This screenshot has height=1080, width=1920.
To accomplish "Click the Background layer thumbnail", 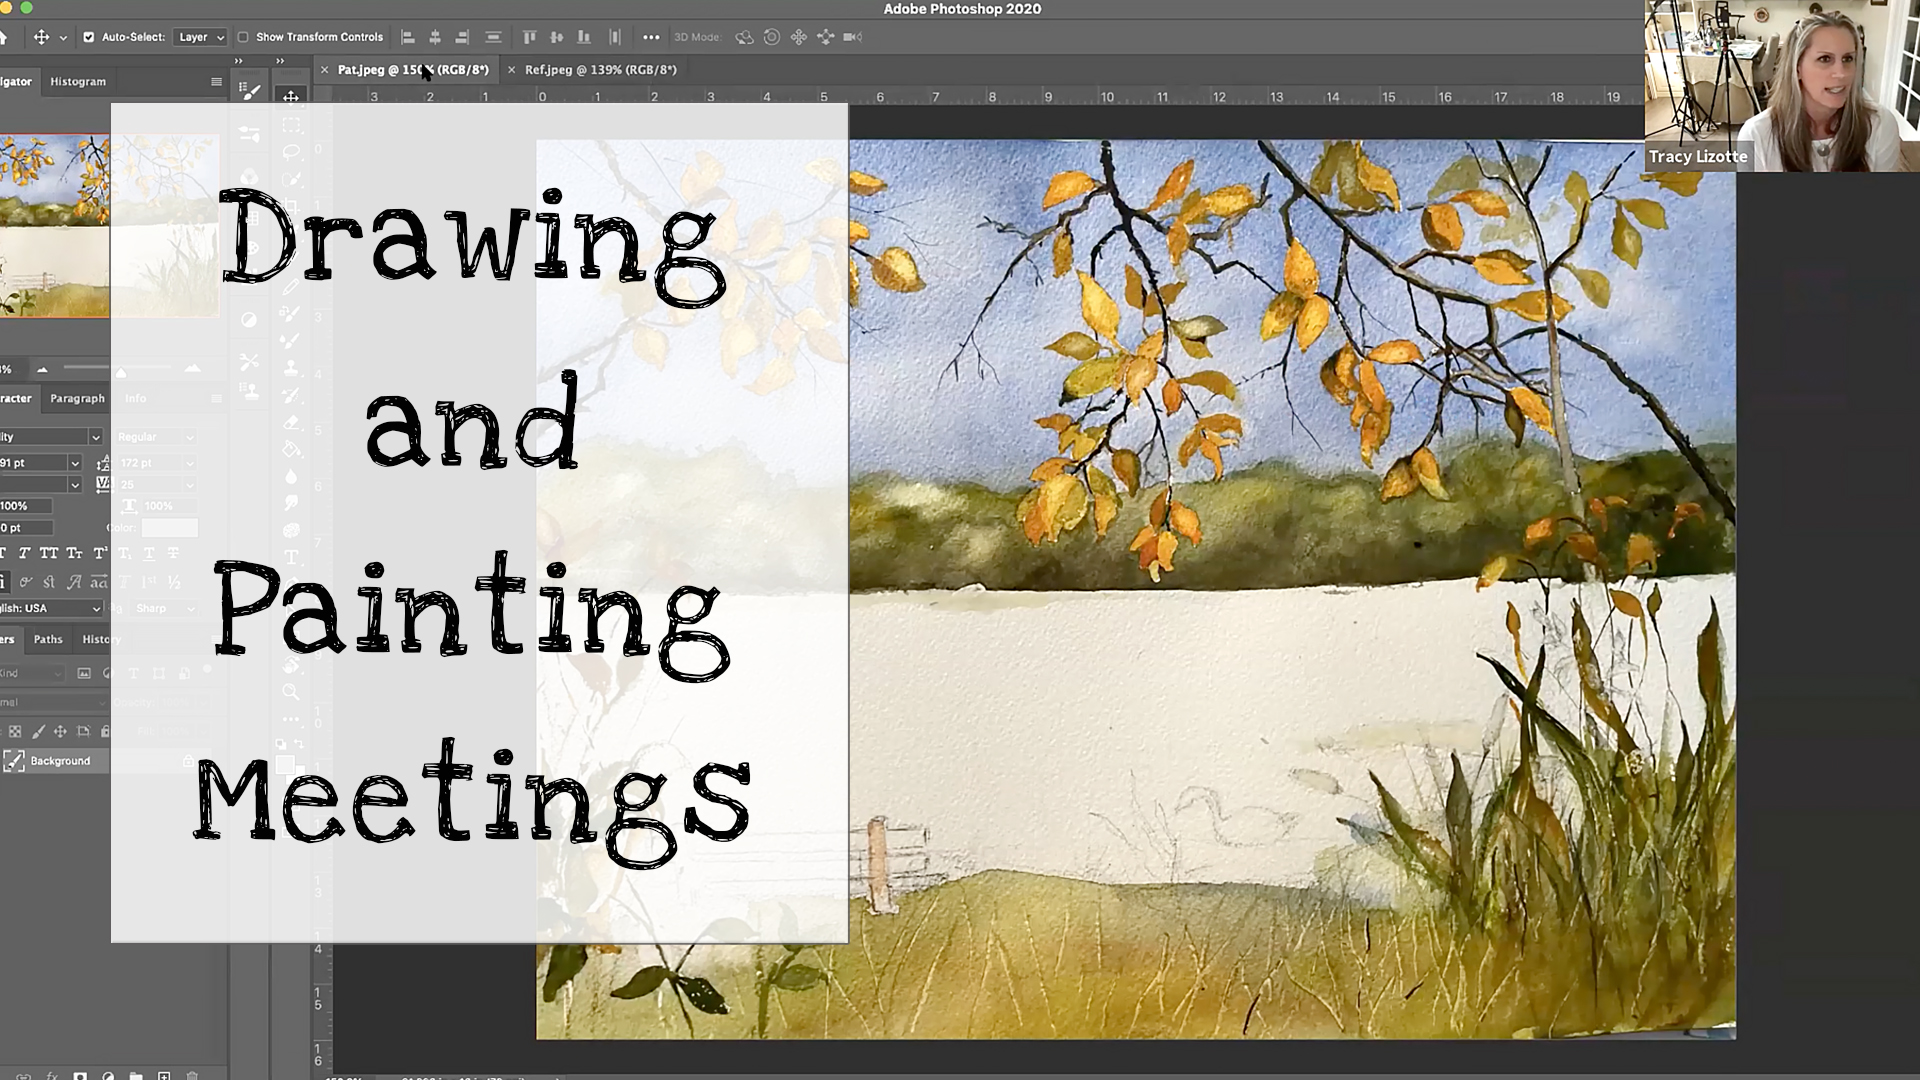I will click(x=14, y=761).
